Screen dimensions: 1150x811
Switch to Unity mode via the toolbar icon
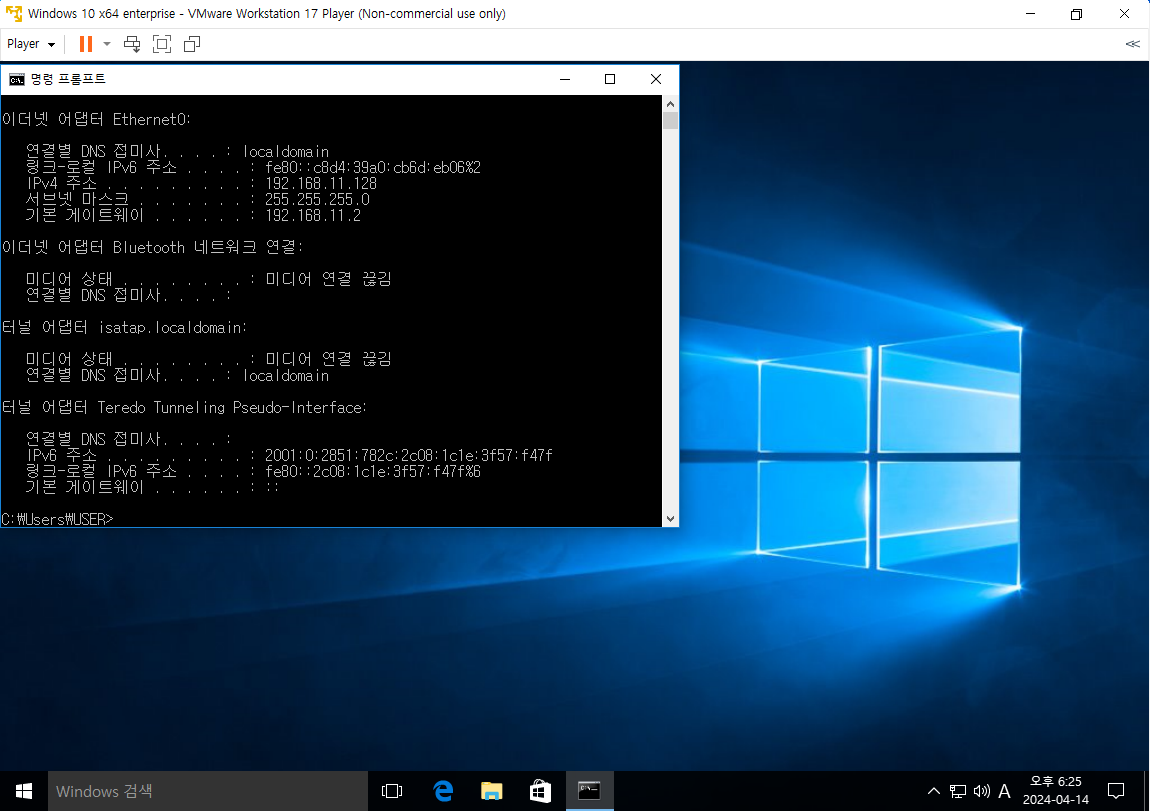(192, 44)
